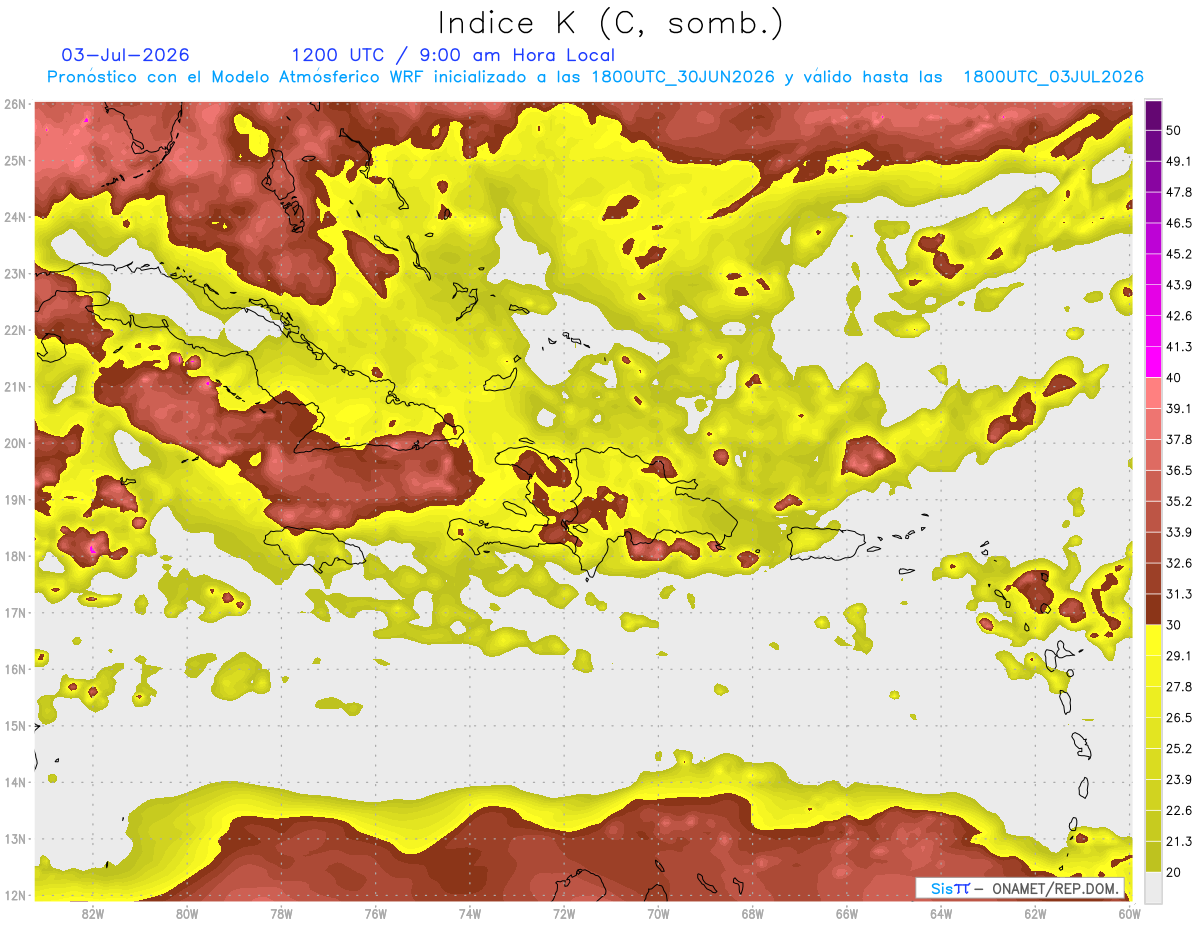Click the longitude label '70W'
This screenshot has width=1200, height=927.
tap(658, 913)
